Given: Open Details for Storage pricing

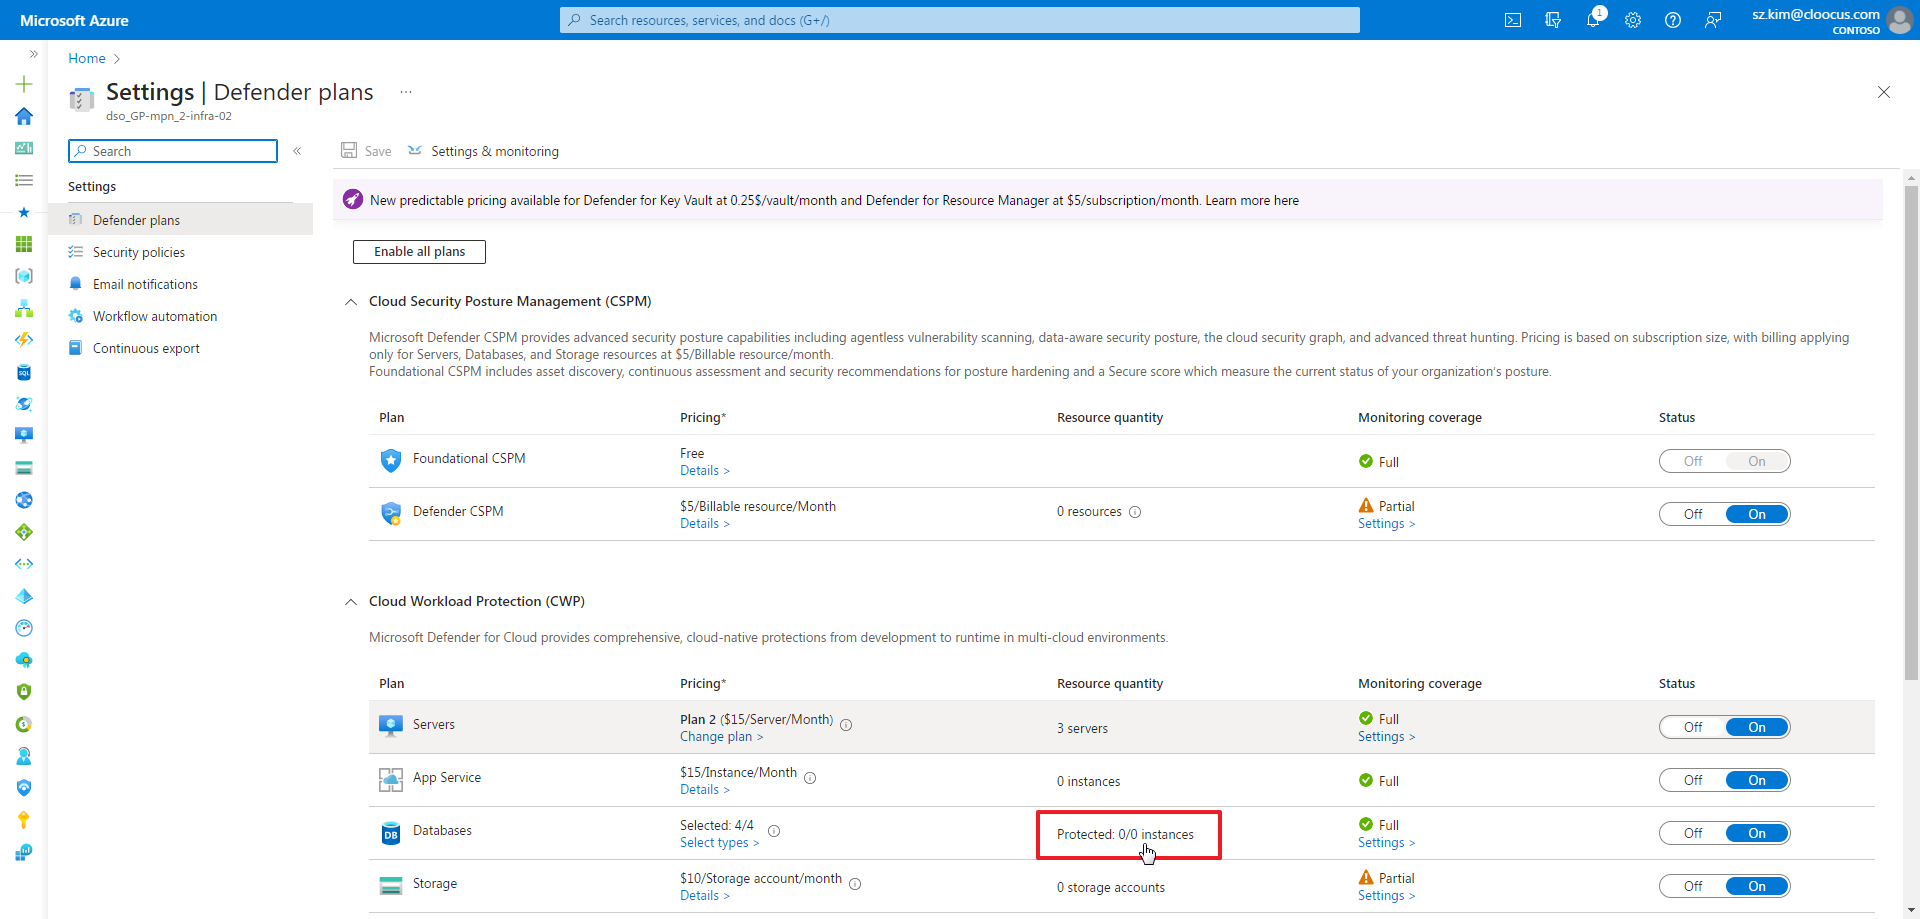Looking at the screenshot, I should tap(705, 896).
